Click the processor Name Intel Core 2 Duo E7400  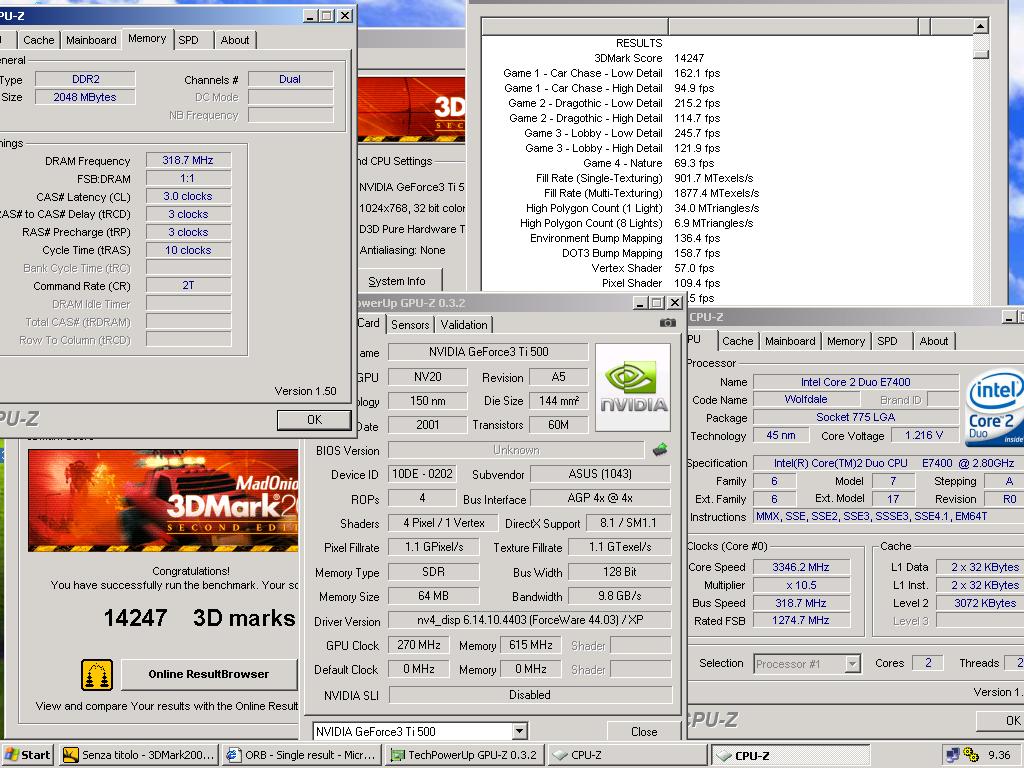pos(856,382)
